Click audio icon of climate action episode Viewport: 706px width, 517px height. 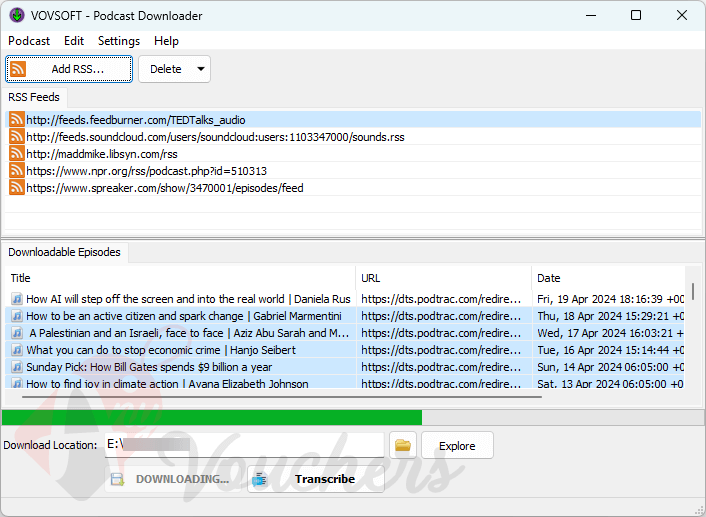pyautogui.click(x=17, y=384)
